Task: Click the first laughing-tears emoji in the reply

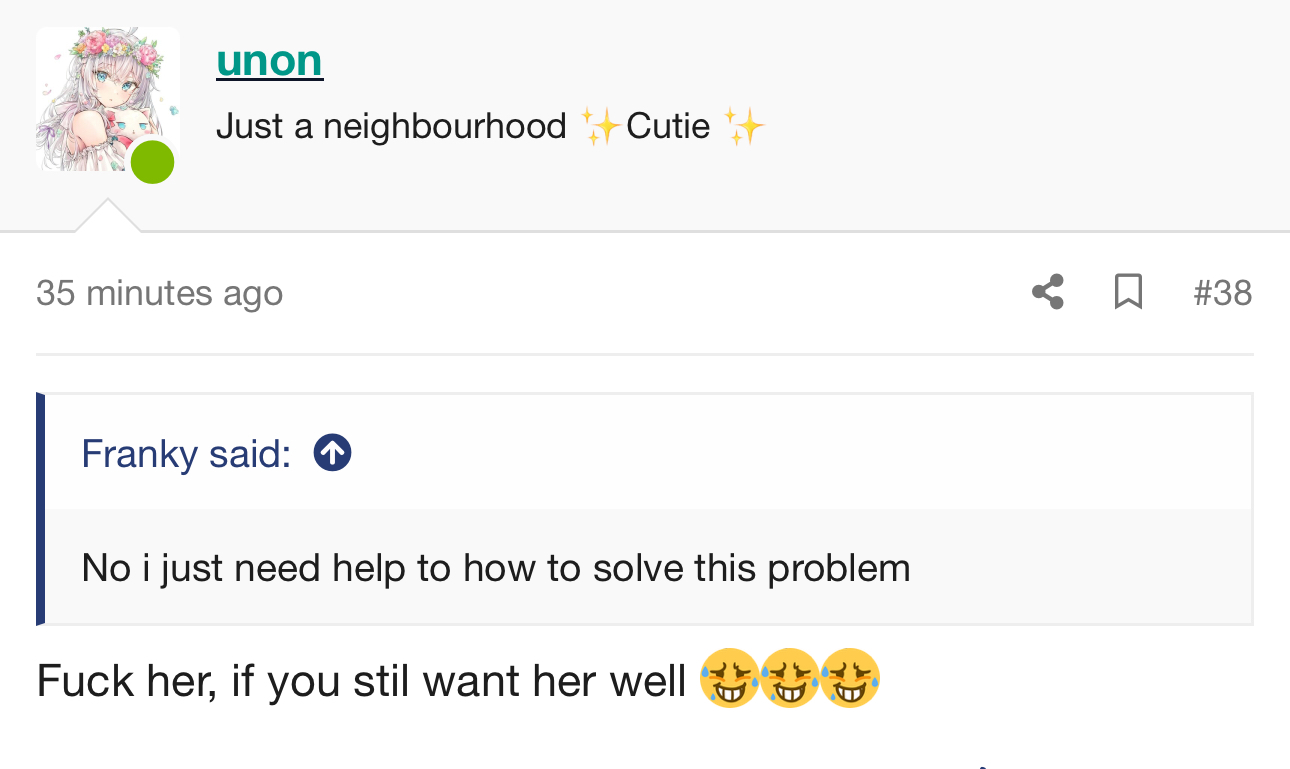Action: [x=729, y=679]
